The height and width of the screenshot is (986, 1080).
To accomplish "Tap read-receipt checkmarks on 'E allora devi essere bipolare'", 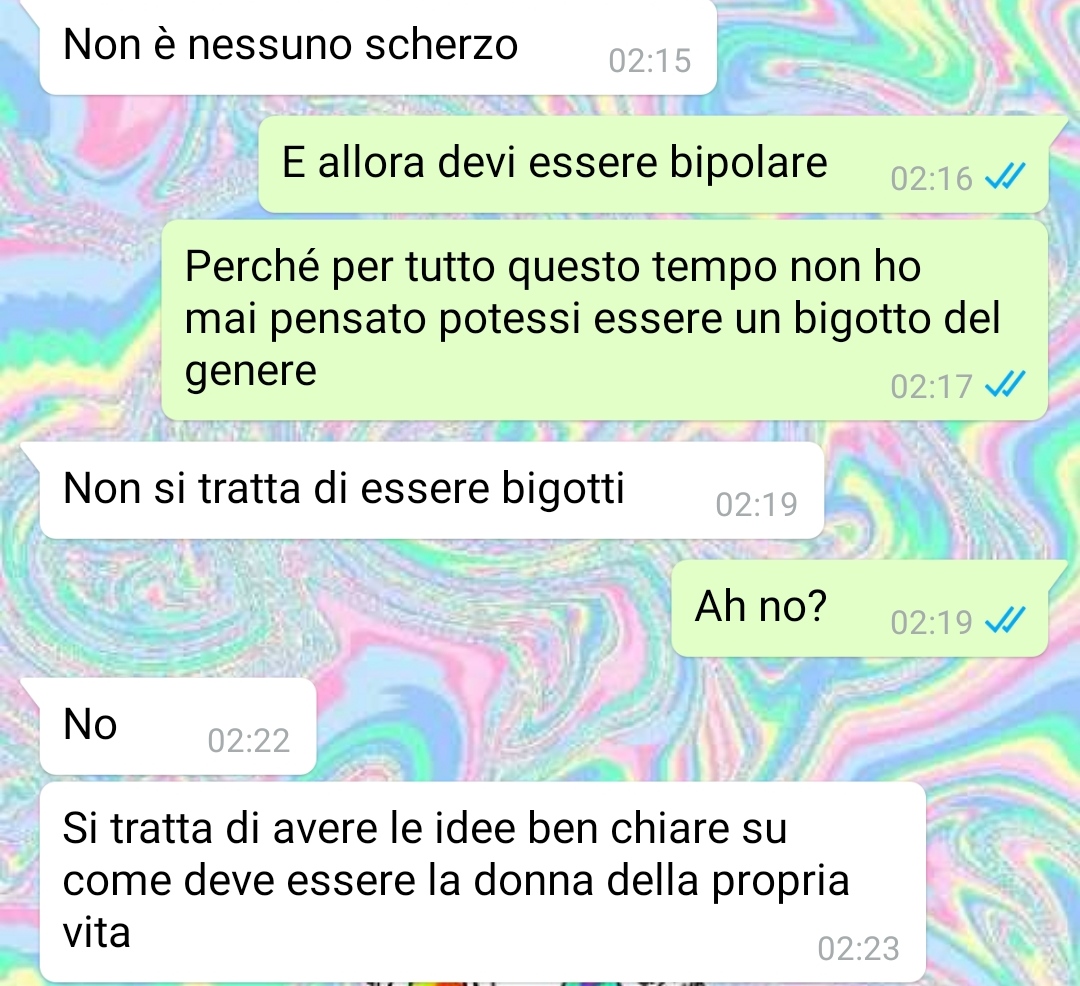I will click(1005, 176).
